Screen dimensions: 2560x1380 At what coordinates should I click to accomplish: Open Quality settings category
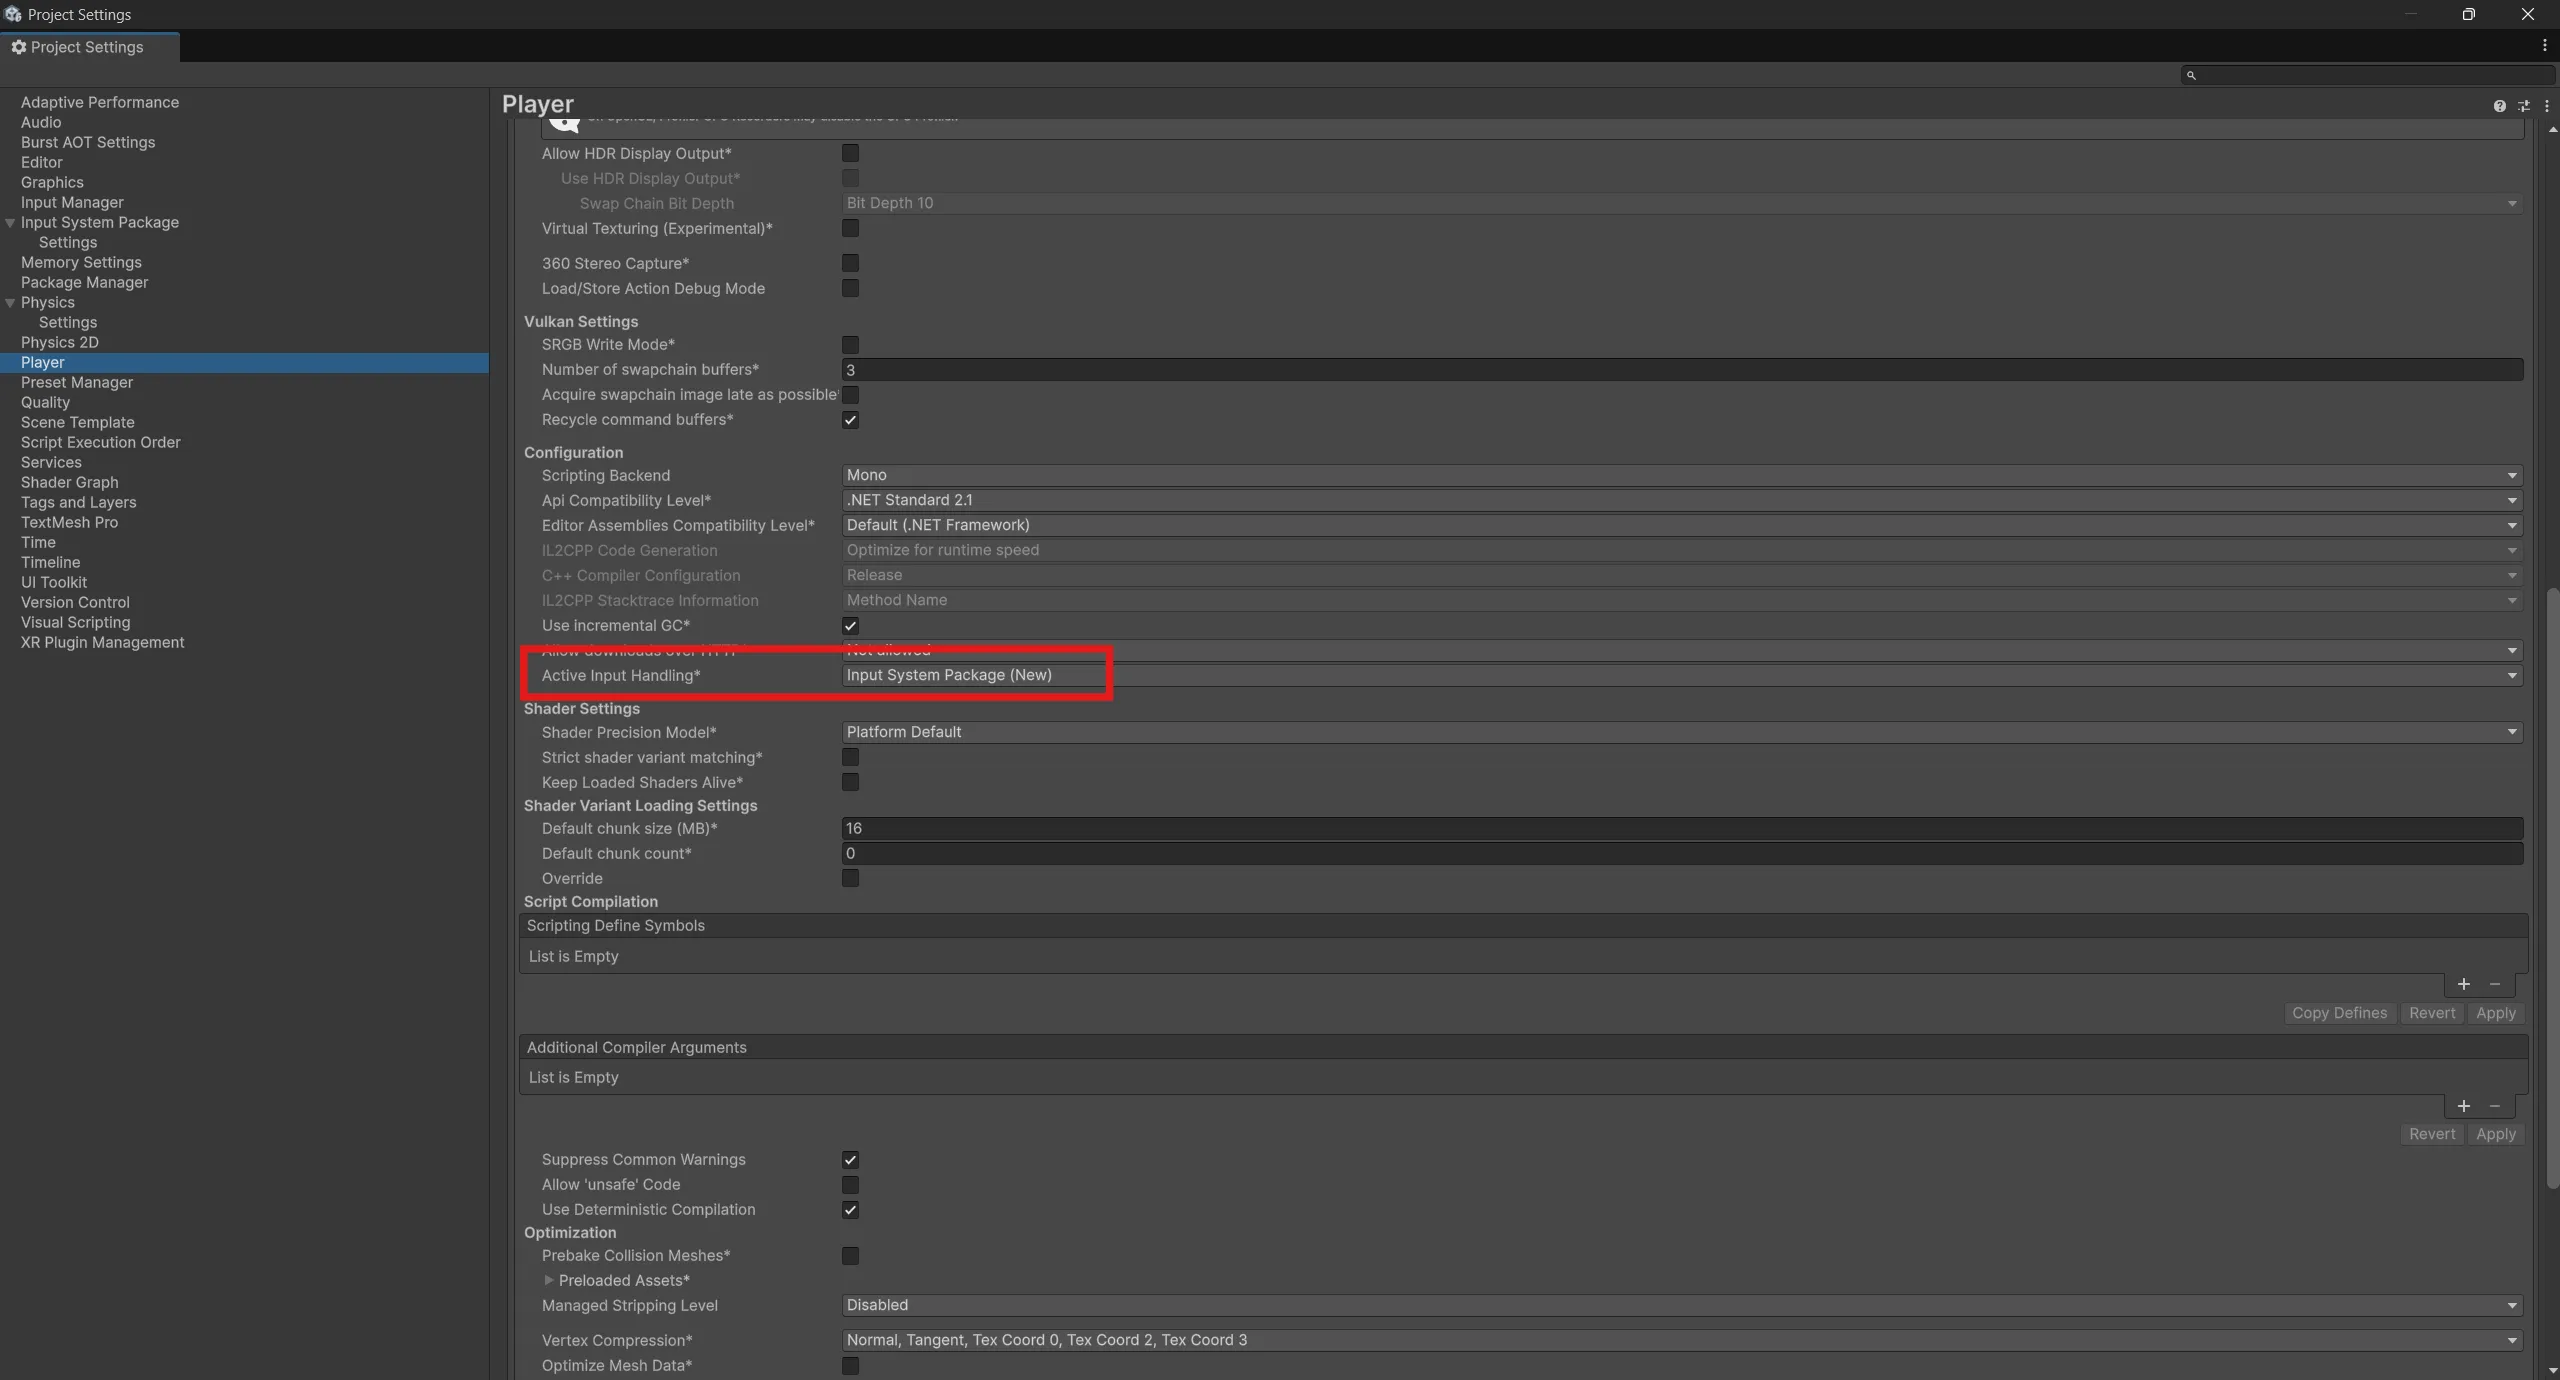(45, 402)
